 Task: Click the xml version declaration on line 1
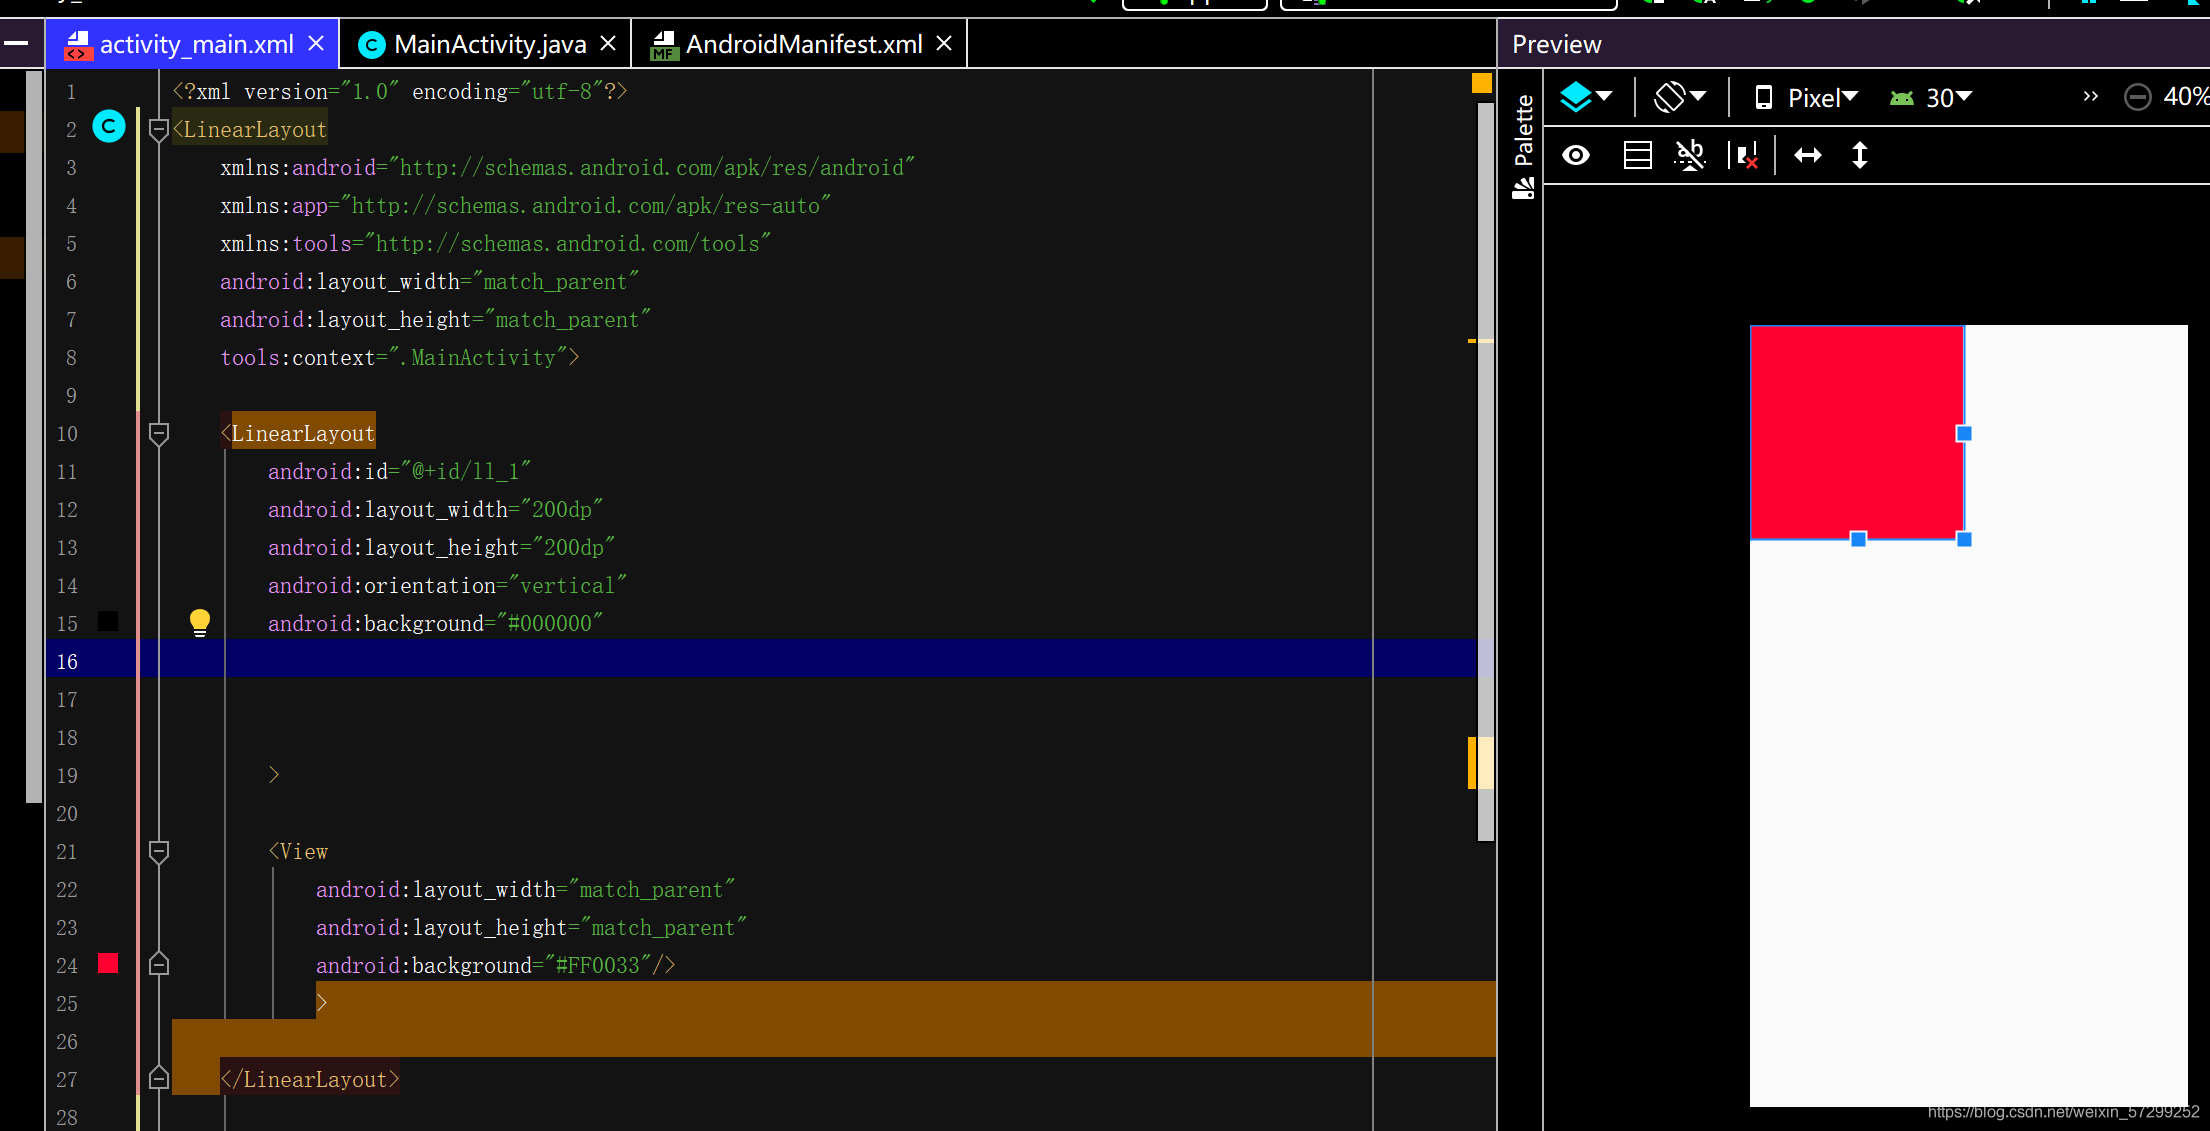(x=400, y=91)
